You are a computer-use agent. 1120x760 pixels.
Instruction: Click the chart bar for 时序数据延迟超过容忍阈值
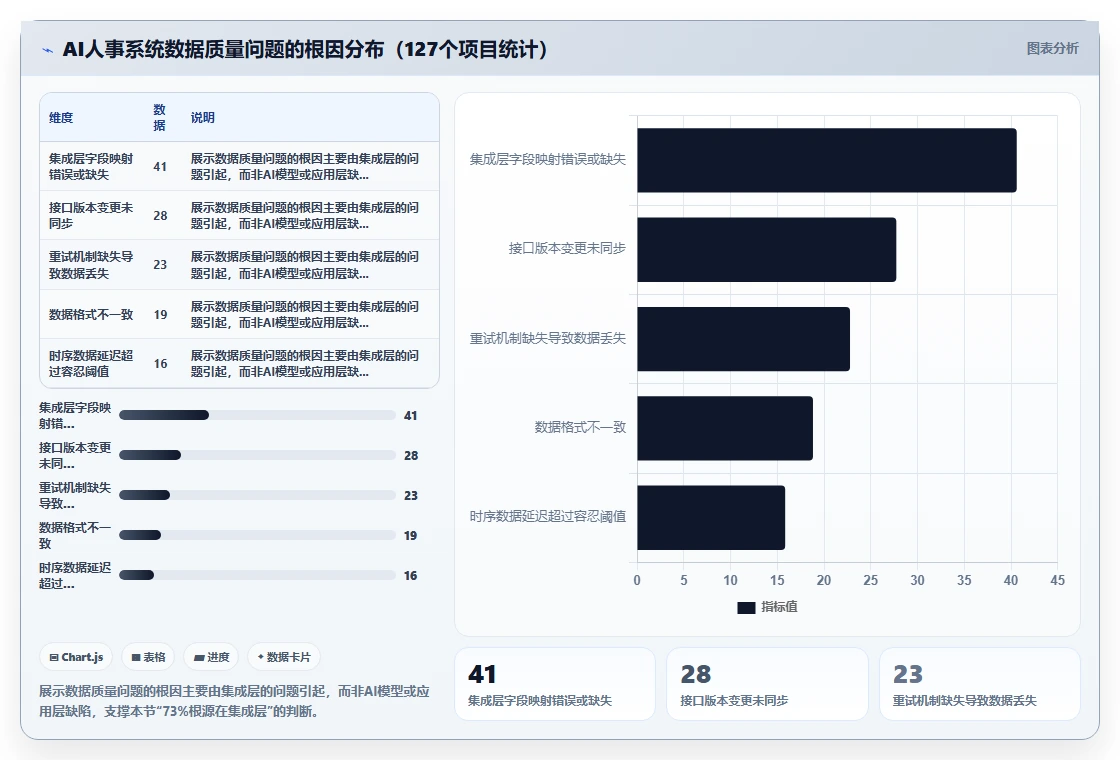(x=711, y=518)
